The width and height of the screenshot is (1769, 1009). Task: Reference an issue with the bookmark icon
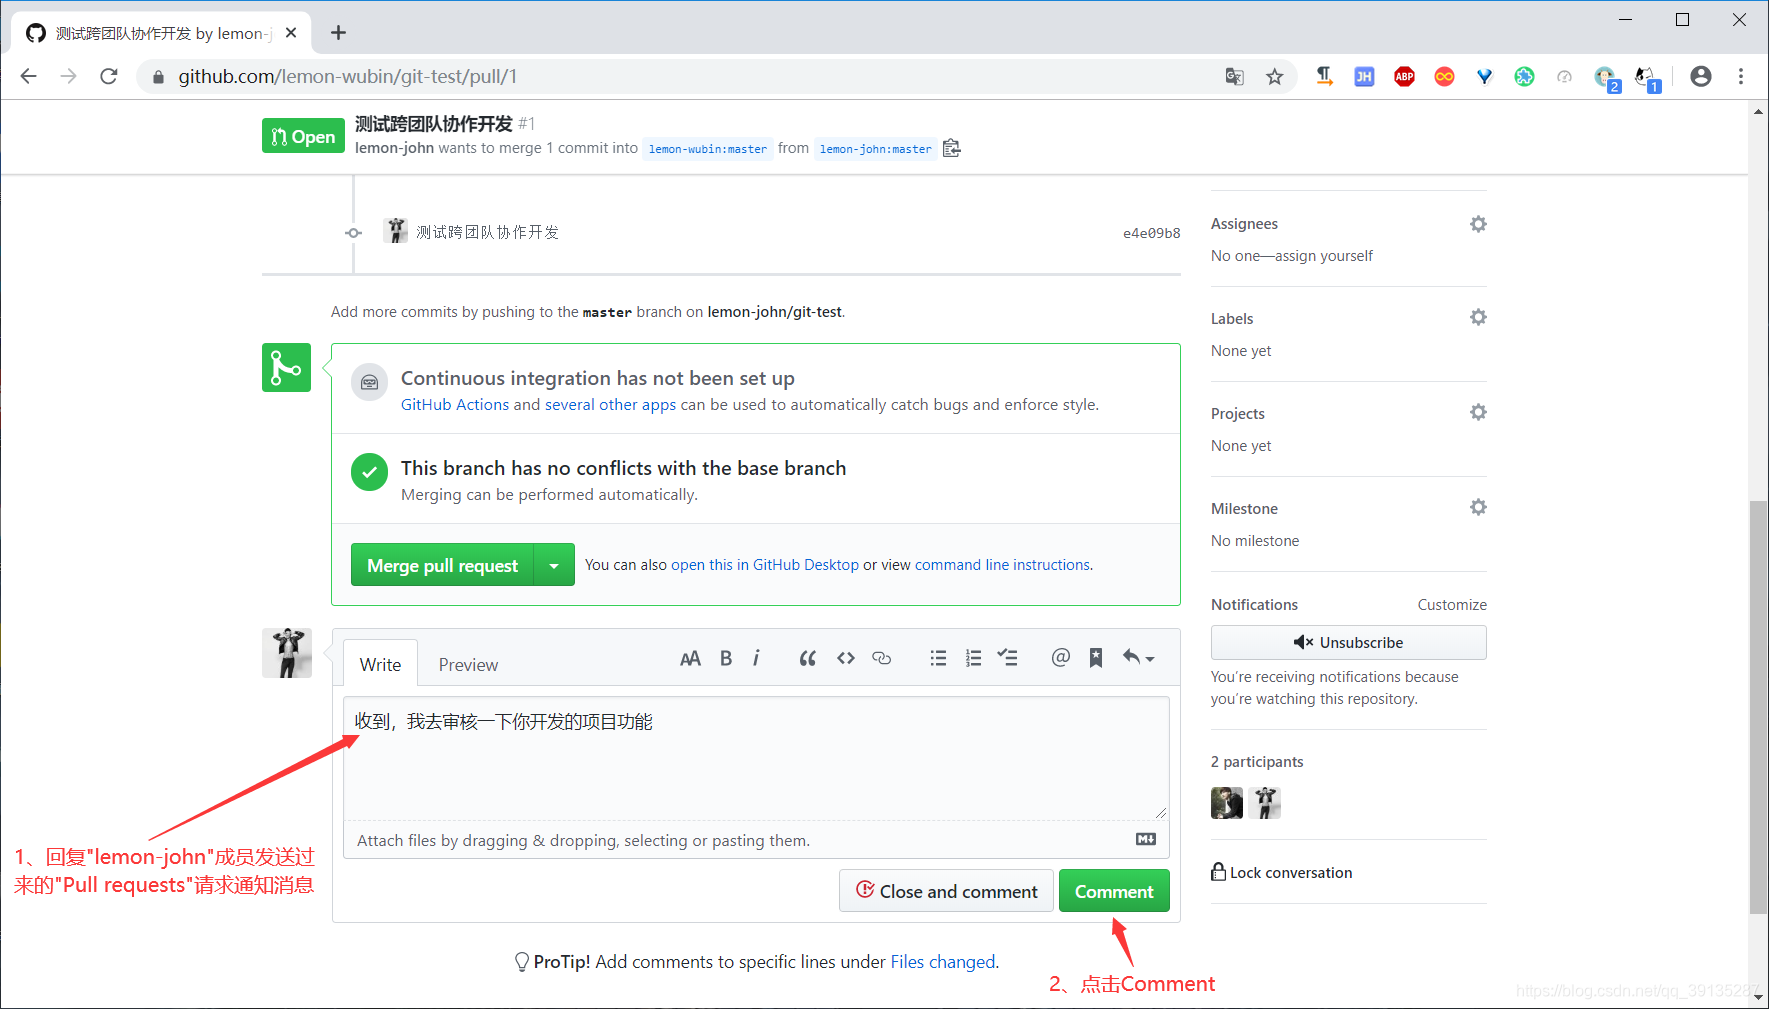coord(1096,658)
